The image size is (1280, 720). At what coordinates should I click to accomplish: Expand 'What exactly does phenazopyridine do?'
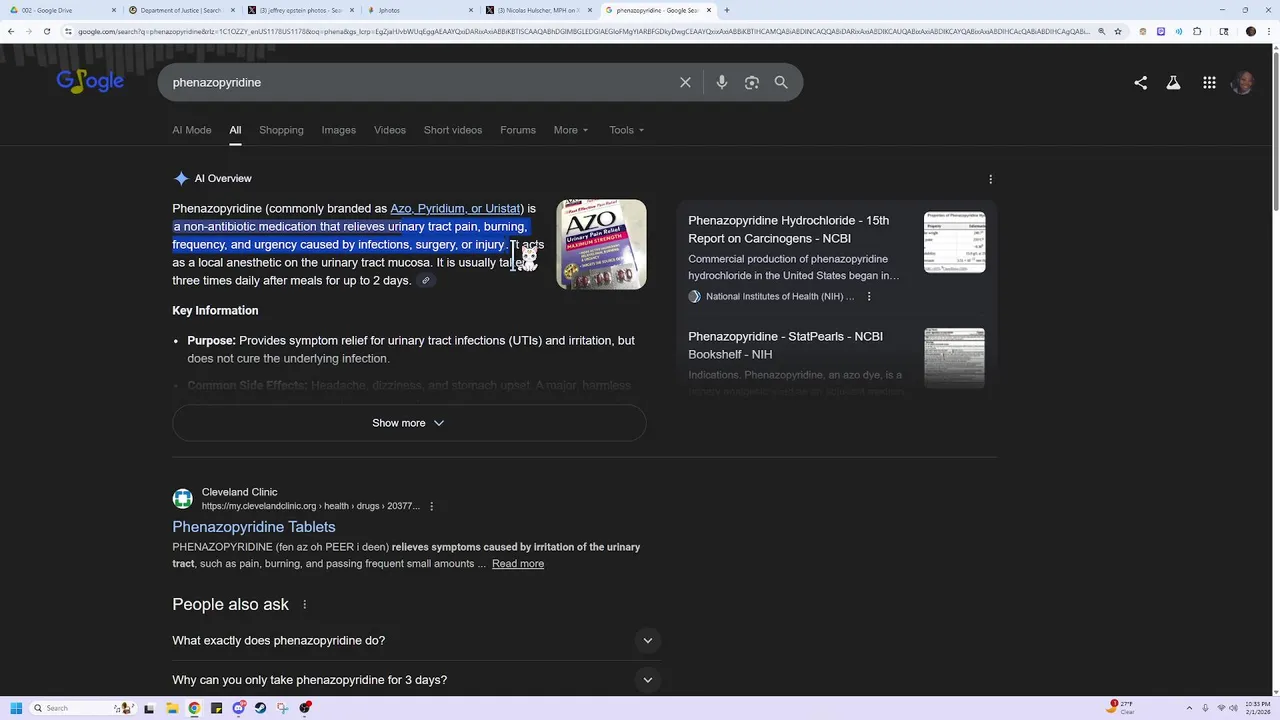pos(416,640)
